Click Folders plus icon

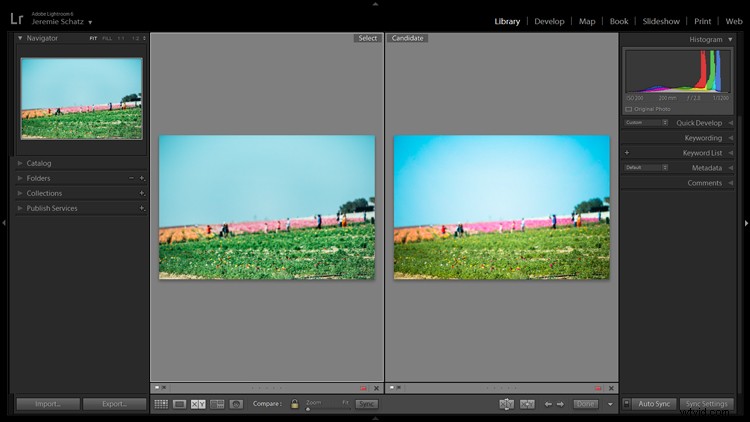[142, 178]
